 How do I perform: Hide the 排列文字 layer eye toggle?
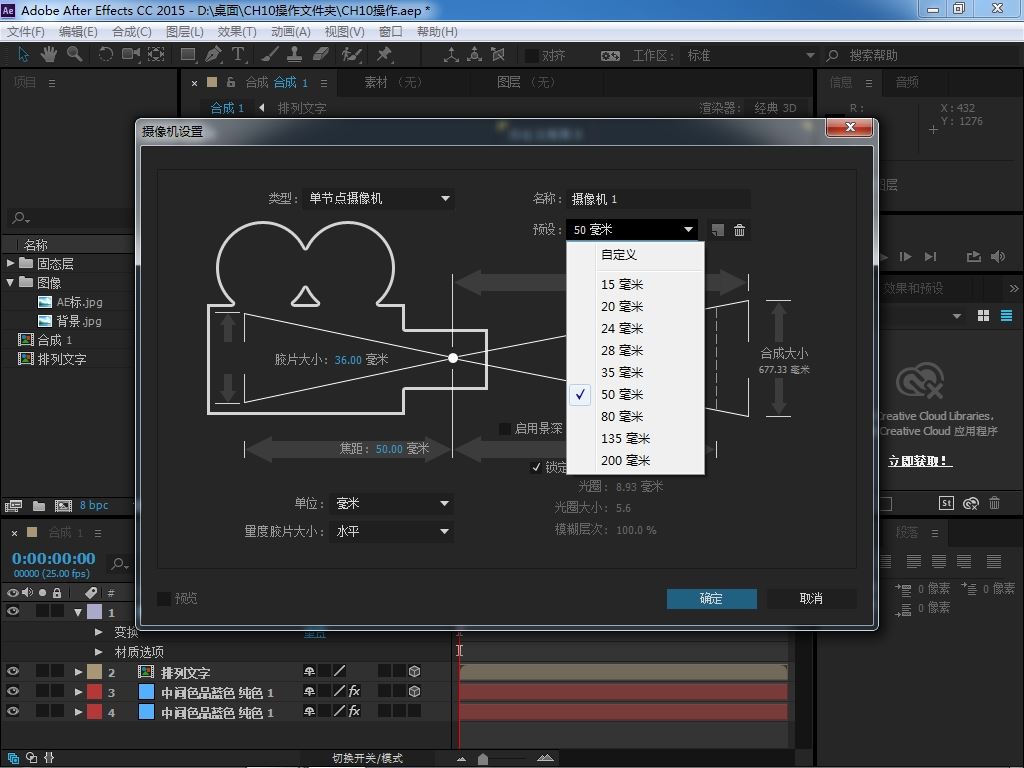click(12, 671)
